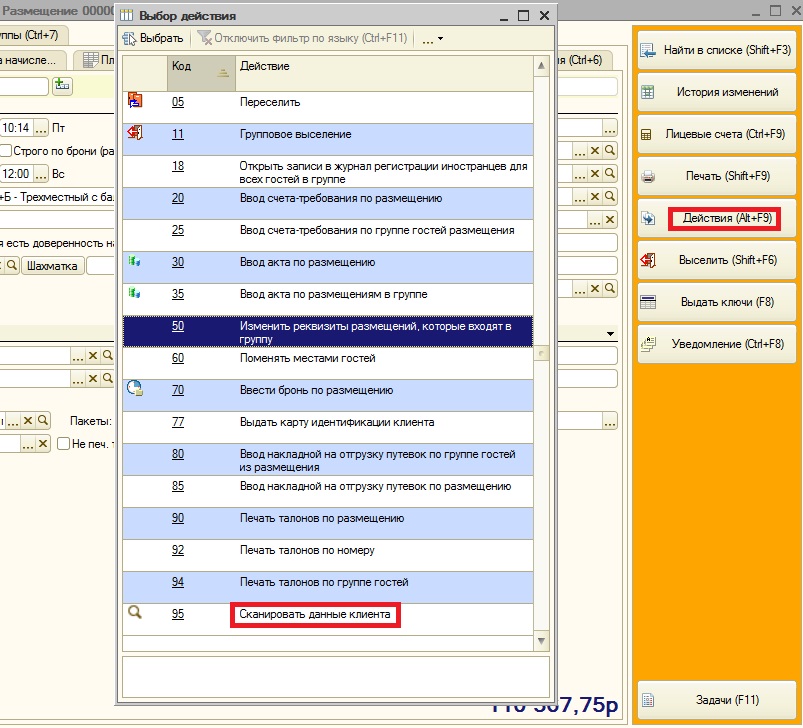Open История изменений button
The height and width of the screenshot is (728, 803).
tap(717, 92)
